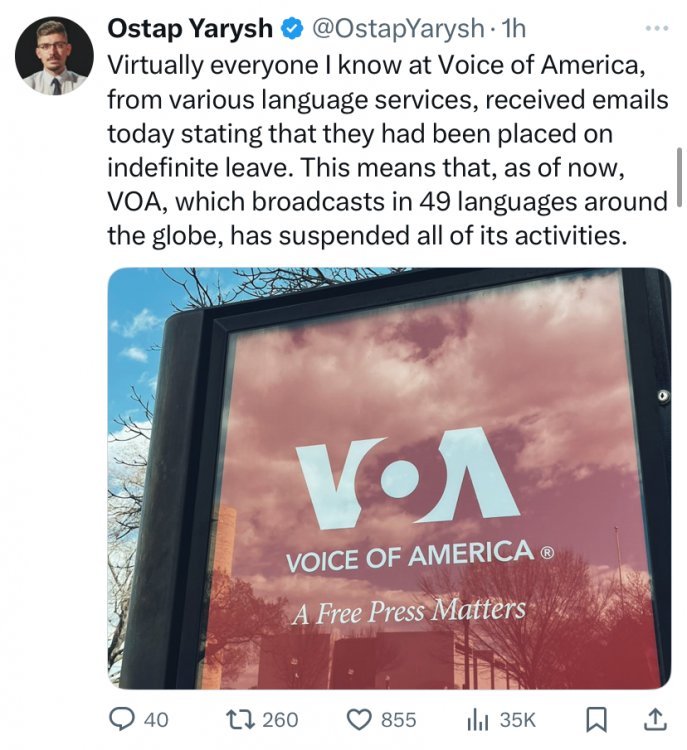Viewport: 687px width, 750px height.
Task: Click the 35K views count
Action: 517,720
